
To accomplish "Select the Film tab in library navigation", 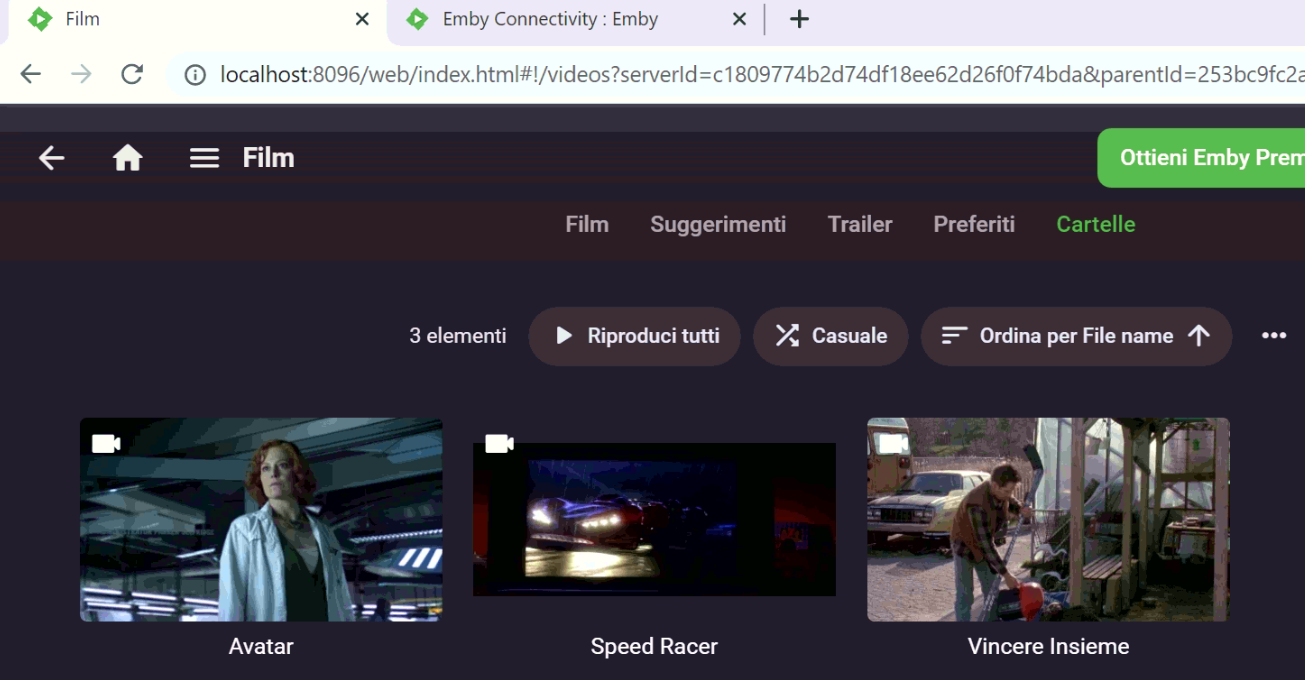I will tap(586, 224).
